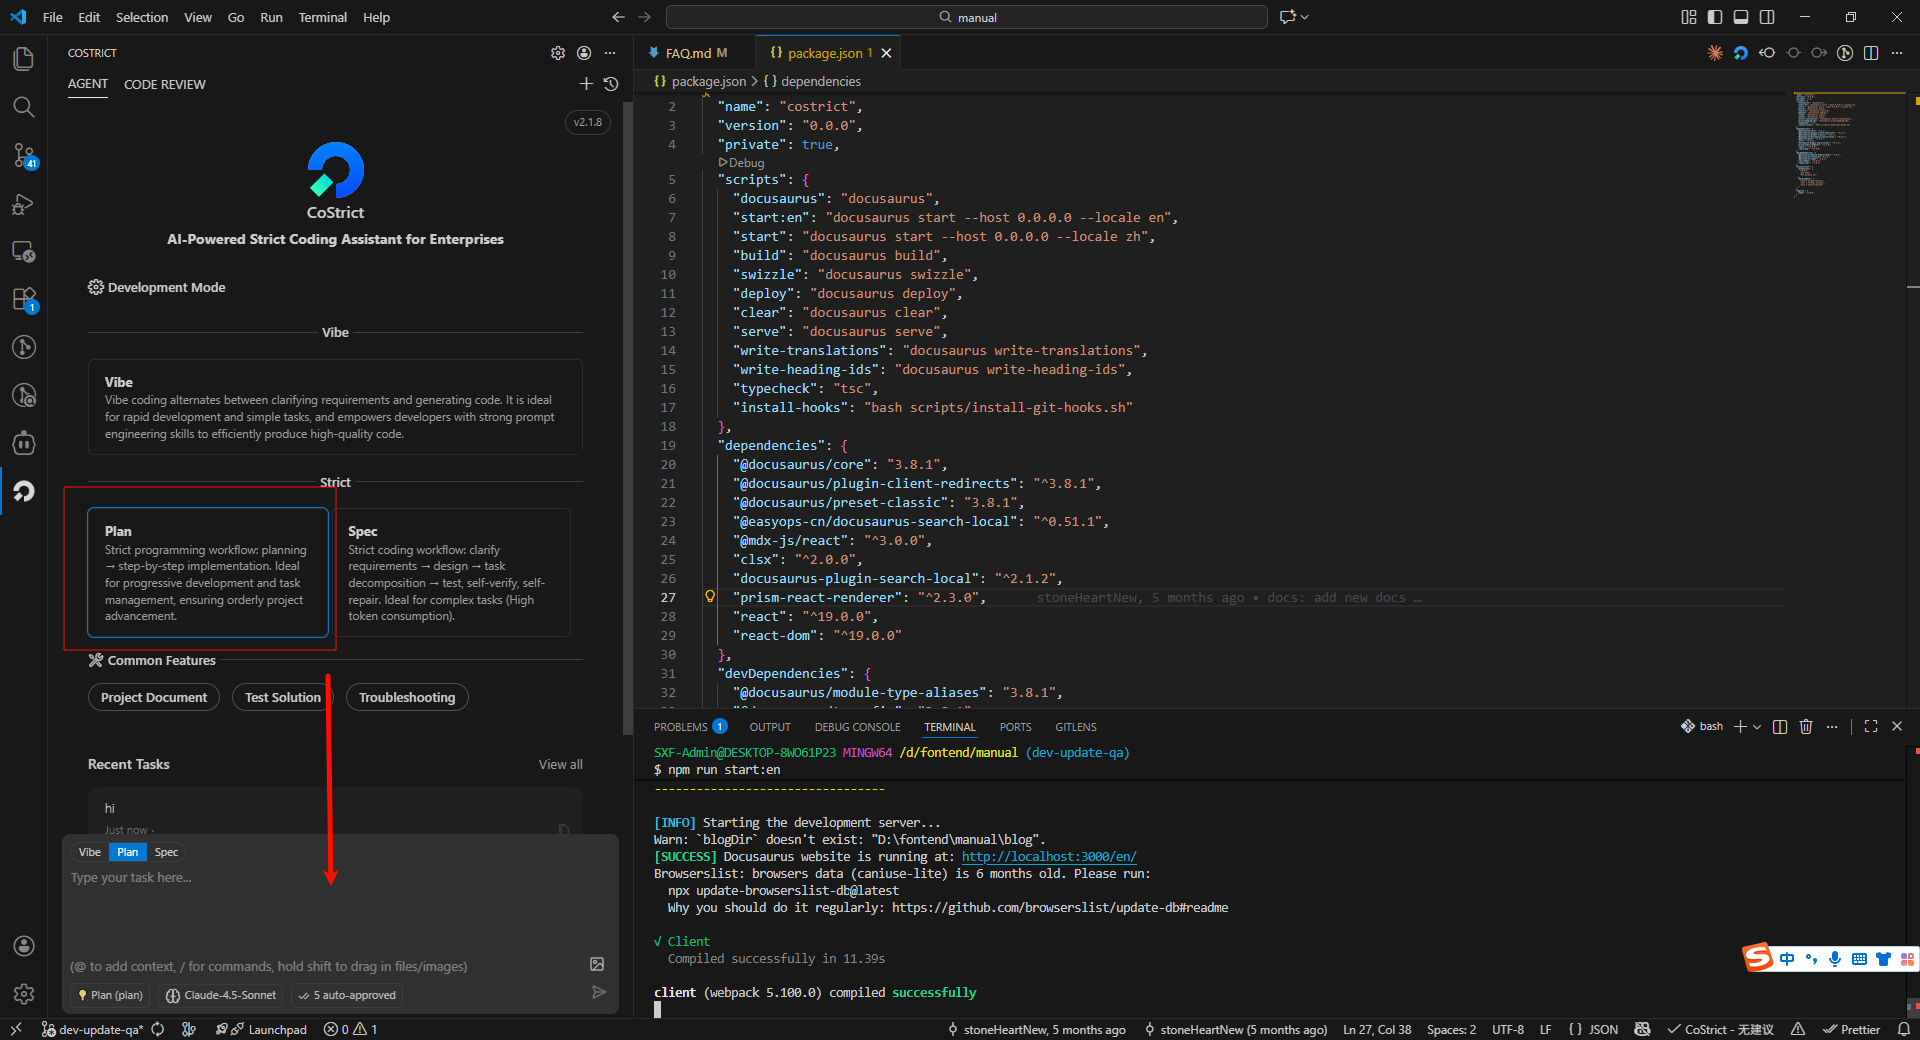
Task: Switch to the CODE REVIEW tab
Action: (165, 85)
